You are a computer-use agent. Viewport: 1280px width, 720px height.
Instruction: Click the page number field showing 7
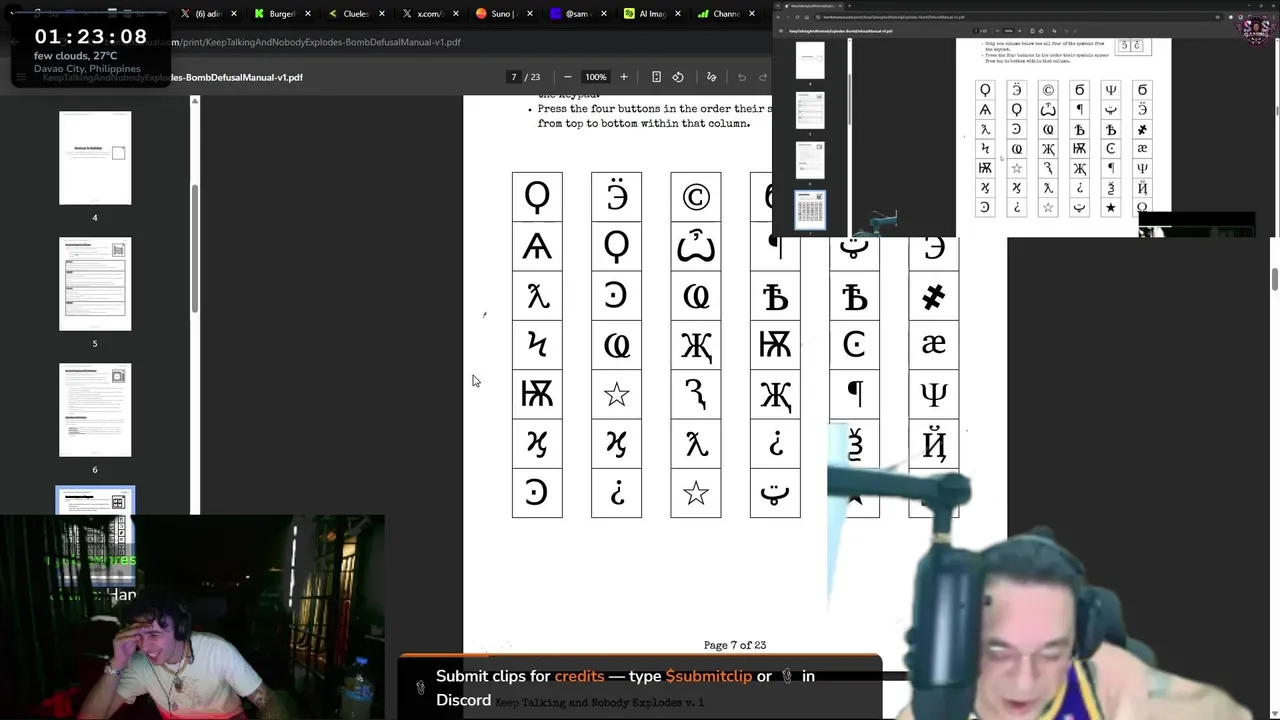tap(514, 77)
